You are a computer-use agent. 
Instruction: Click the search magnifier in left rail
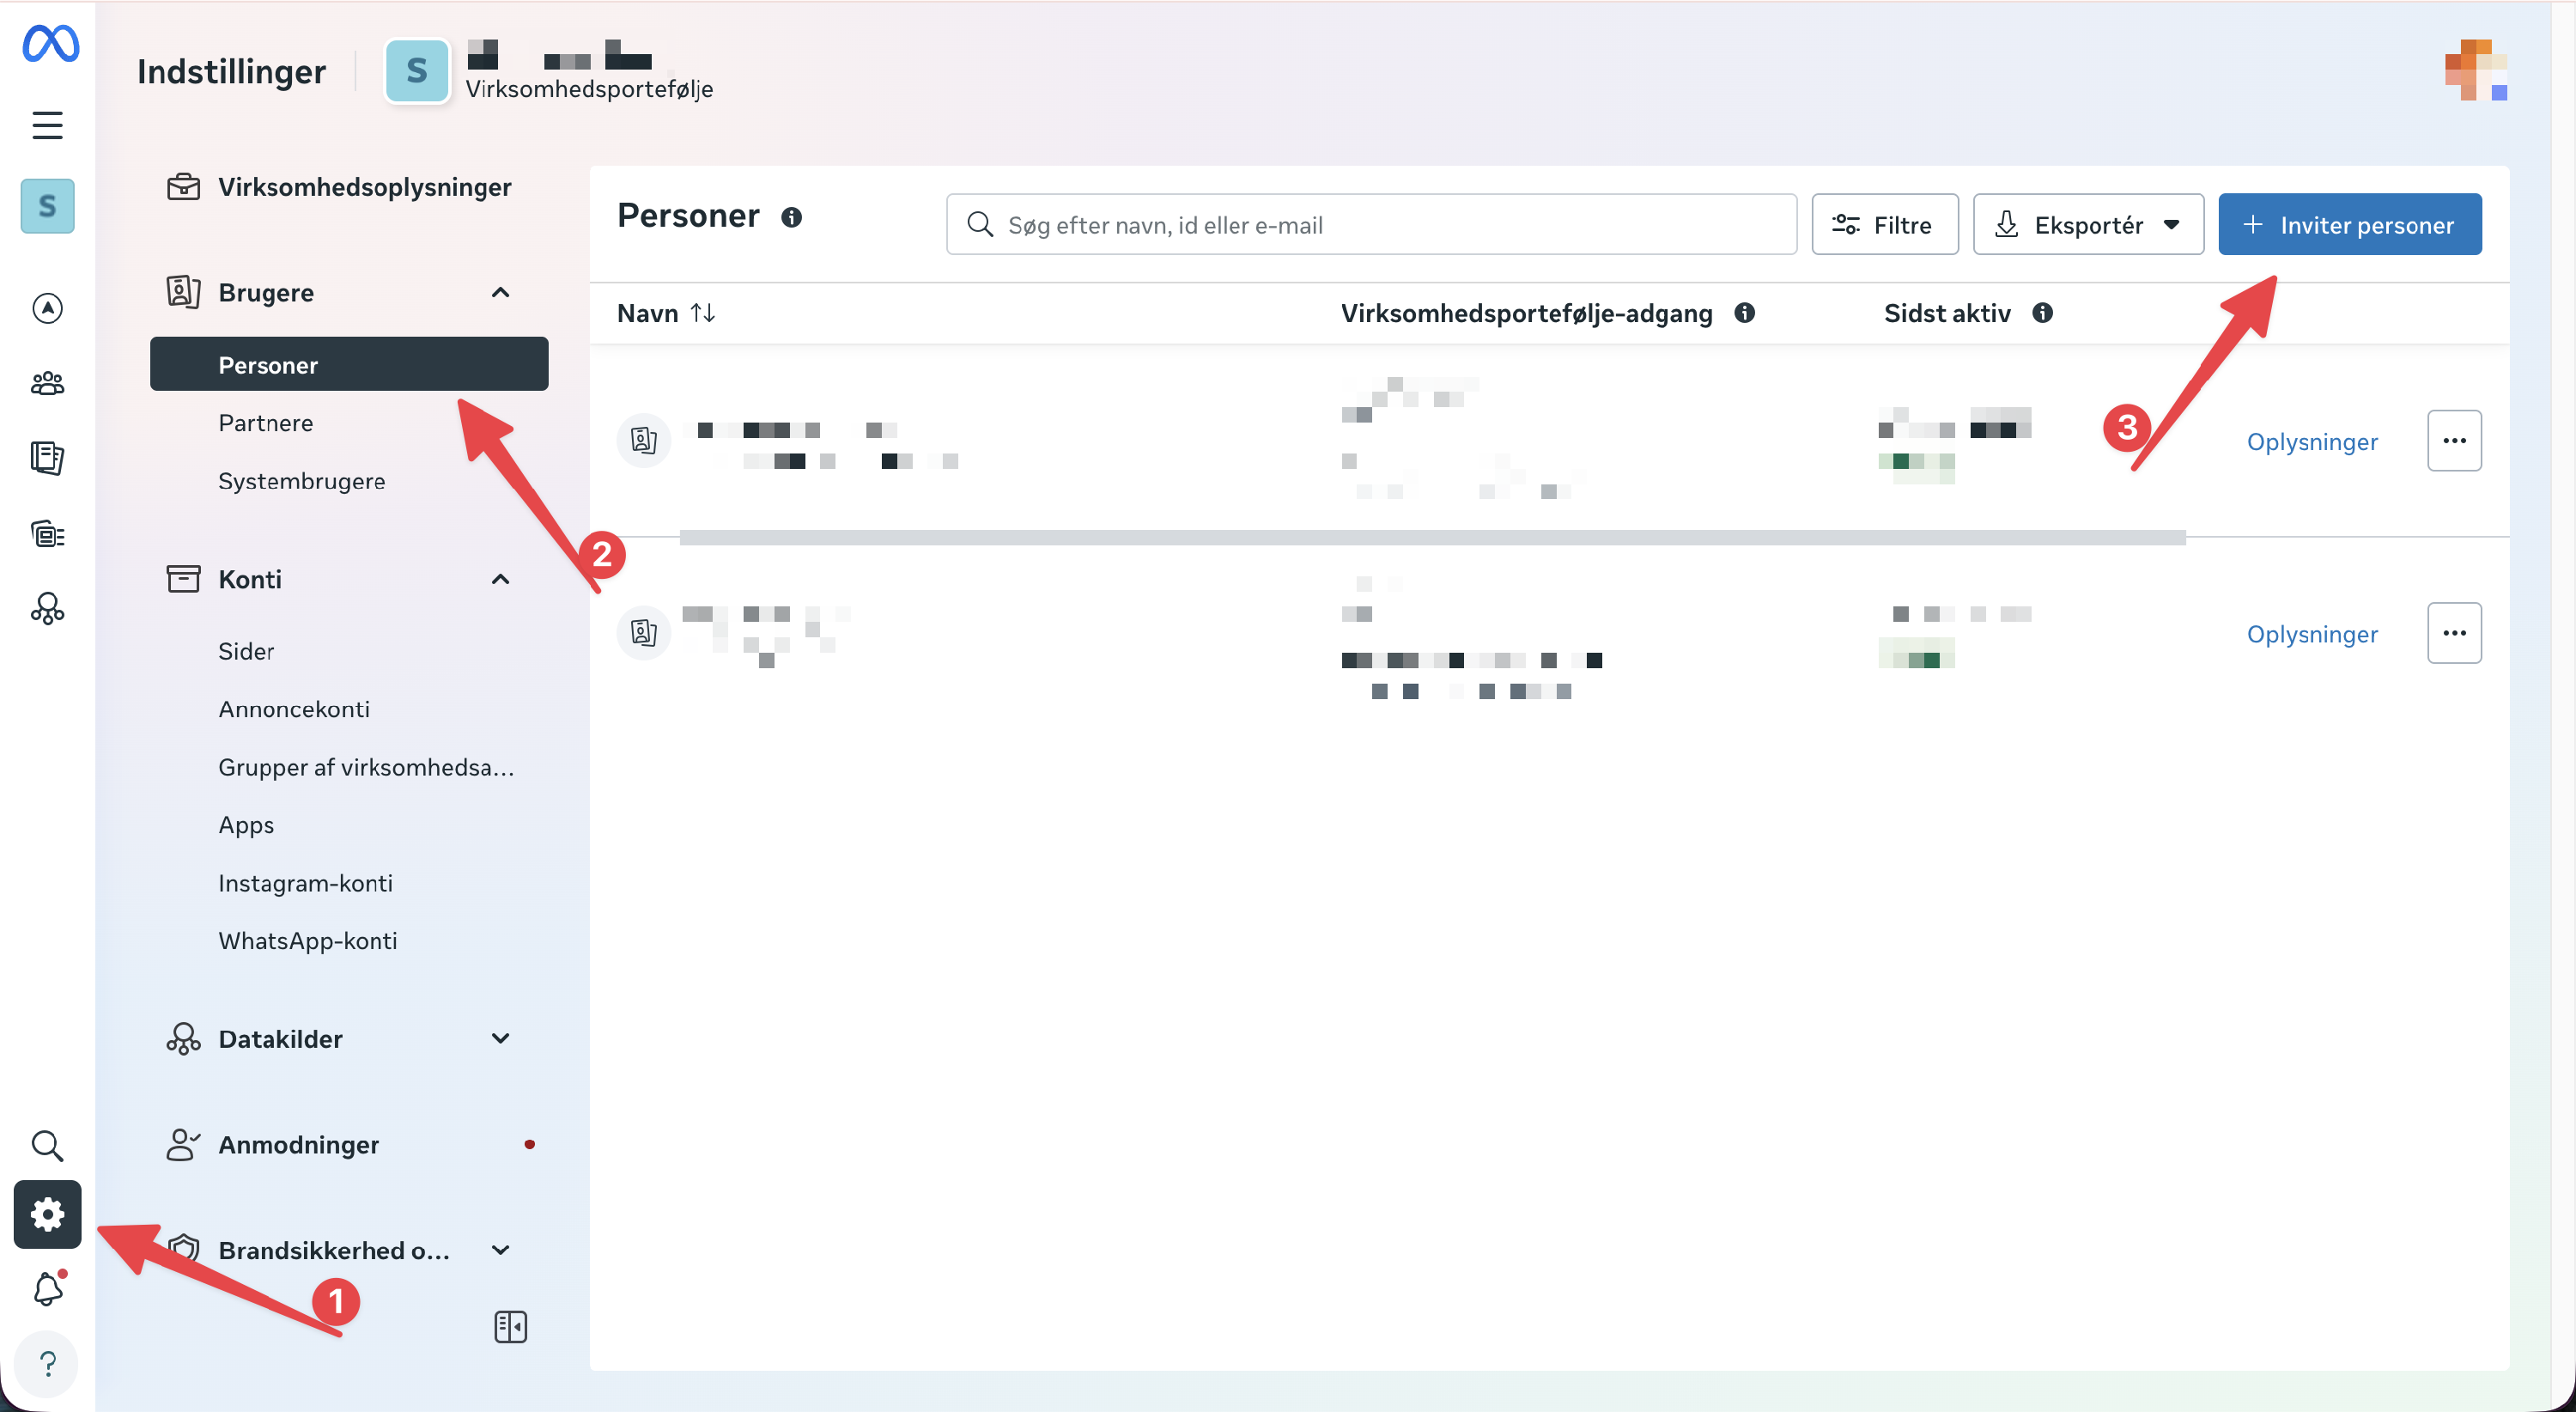click(x=47, y=1146)
